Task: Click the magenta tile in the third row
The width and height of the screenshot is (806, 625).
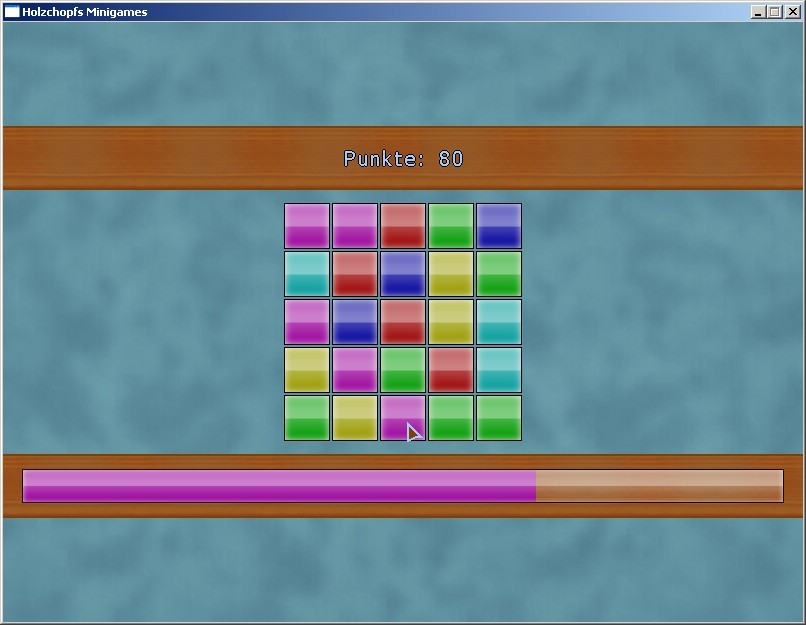Action: [307, 322]
